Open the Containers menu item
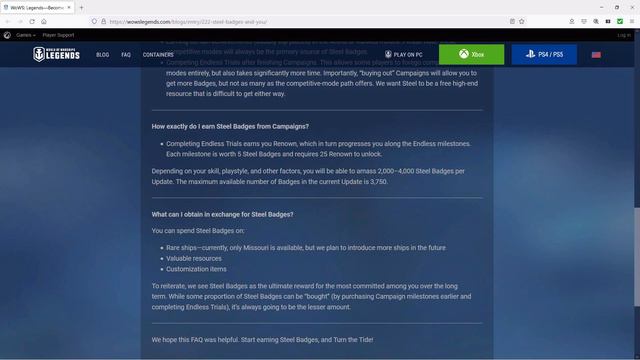The image size is (640, 360). pos(158,54)
